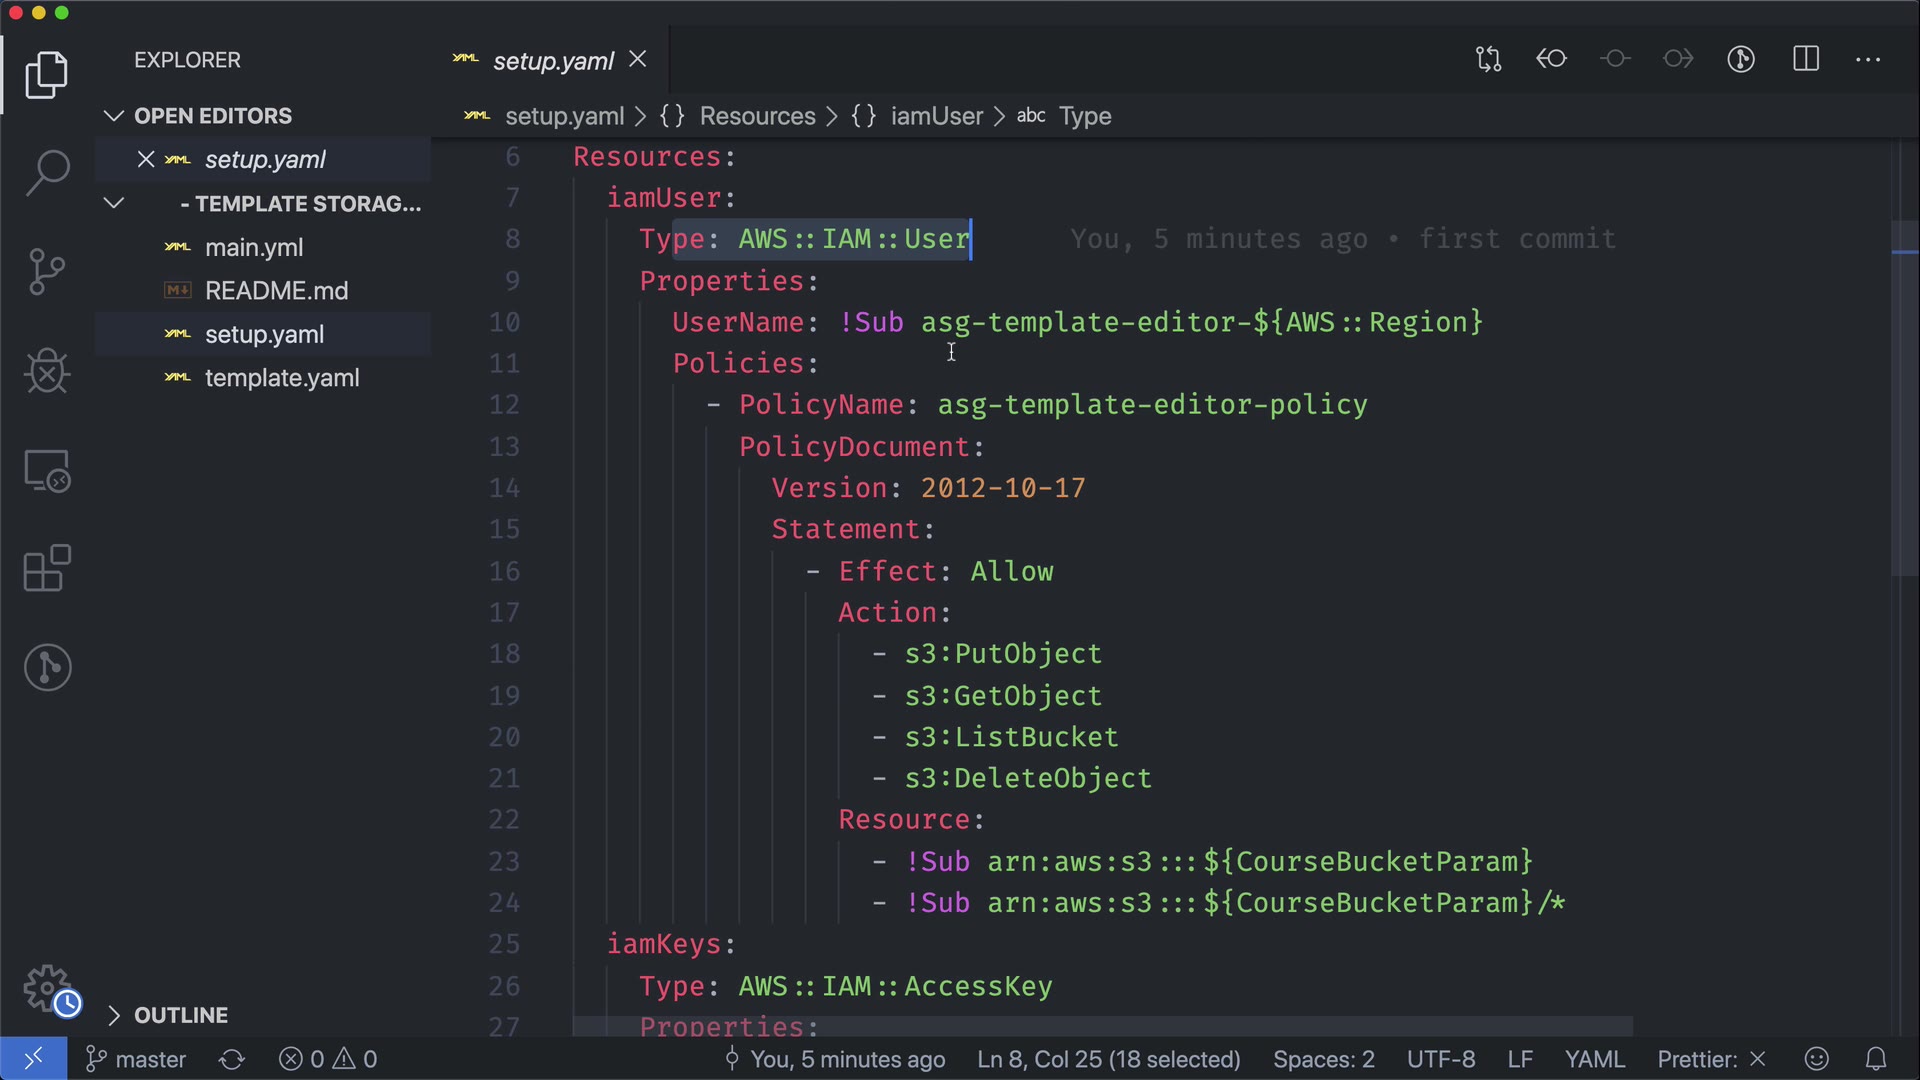Click the Prettier status bar toggle
Screen dimensions: 1920x1080
(x=1711, y=1059)
